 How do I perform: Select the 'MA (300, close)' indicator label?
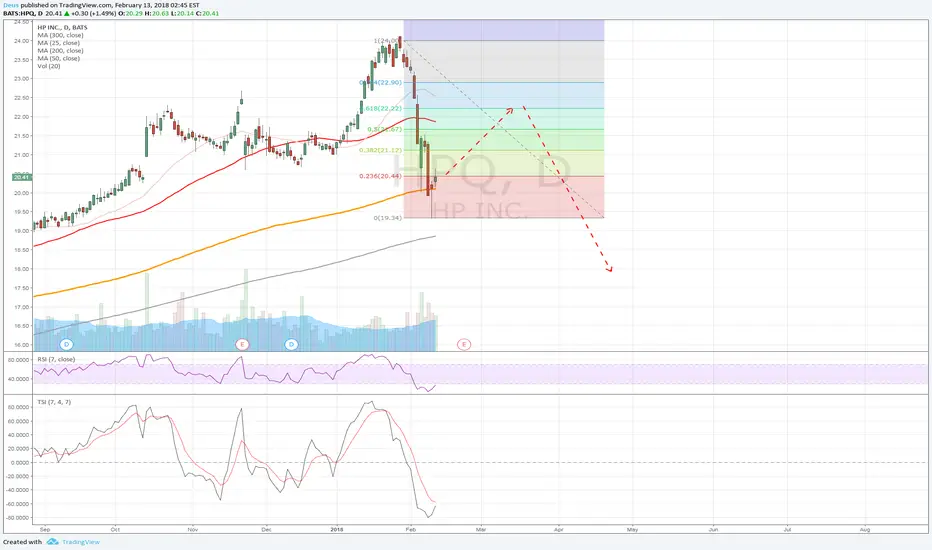[61, 35]
